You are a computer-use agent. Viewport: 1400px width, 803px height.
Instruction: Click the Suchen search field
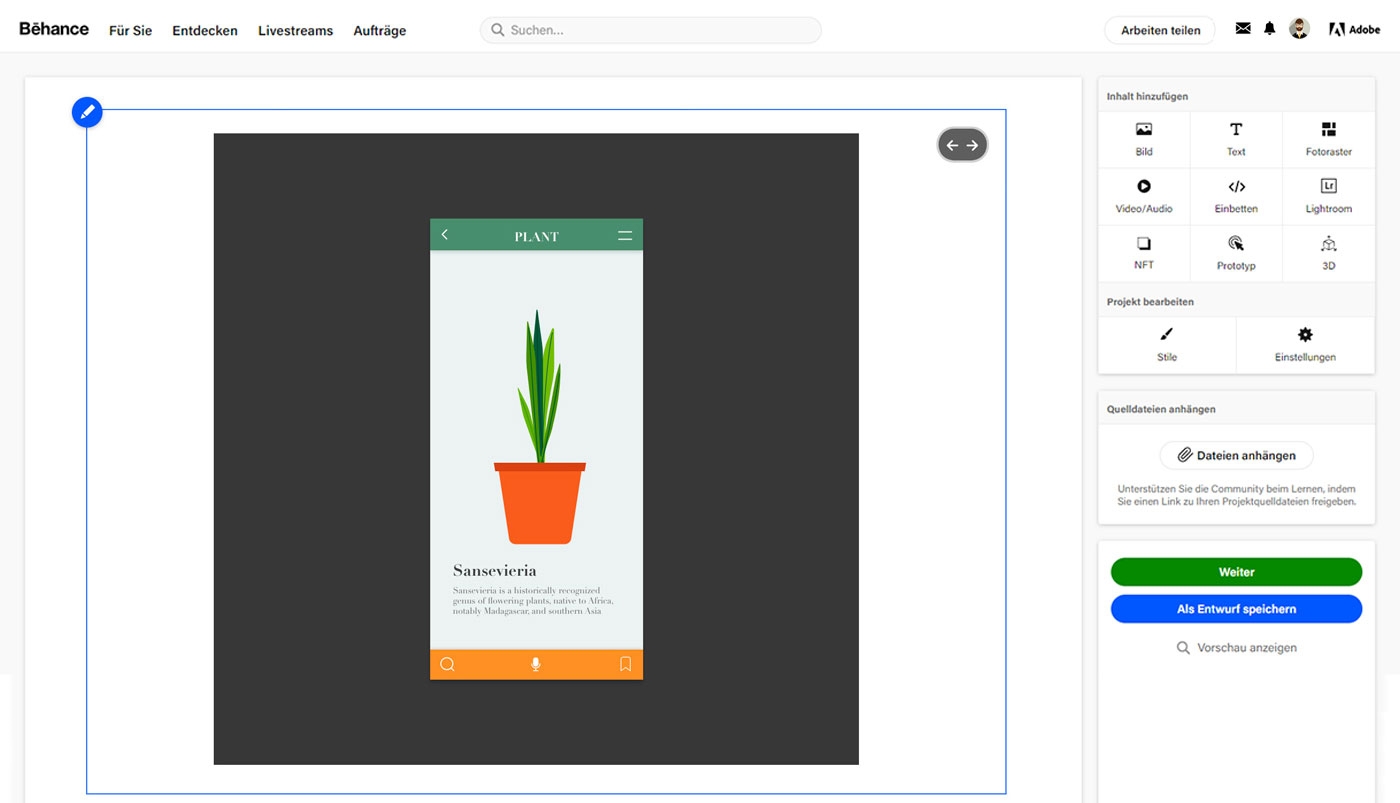click(x=650, y=30)
